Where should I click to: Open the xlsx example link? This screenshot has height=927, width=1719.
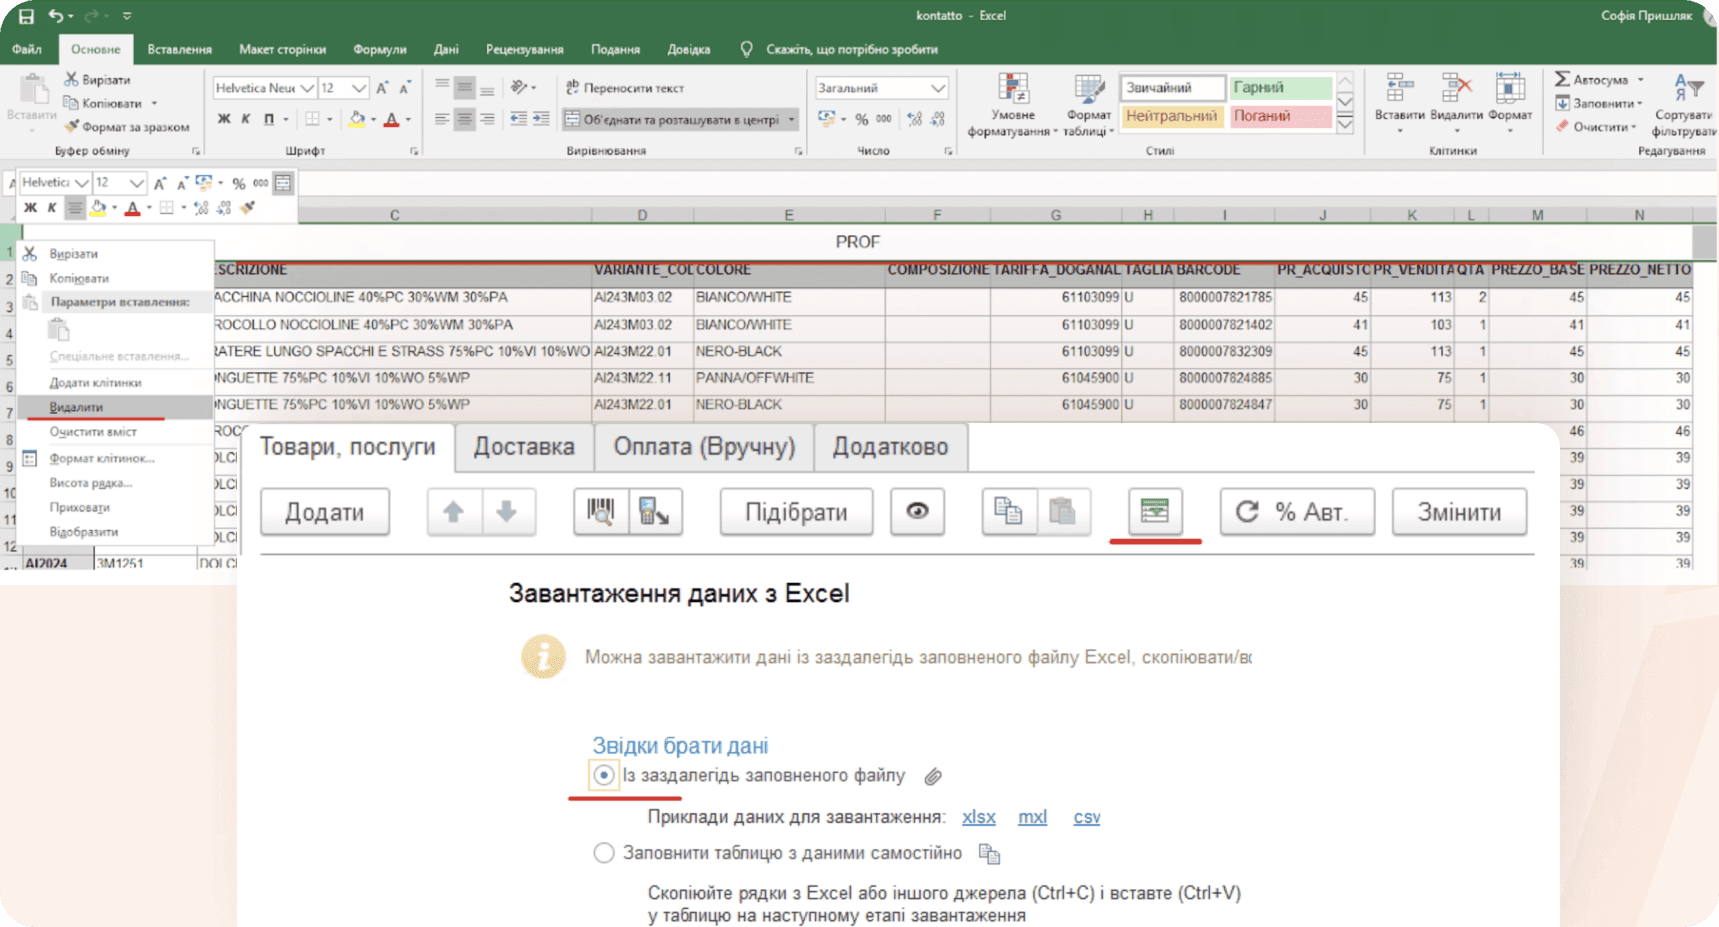979,817
